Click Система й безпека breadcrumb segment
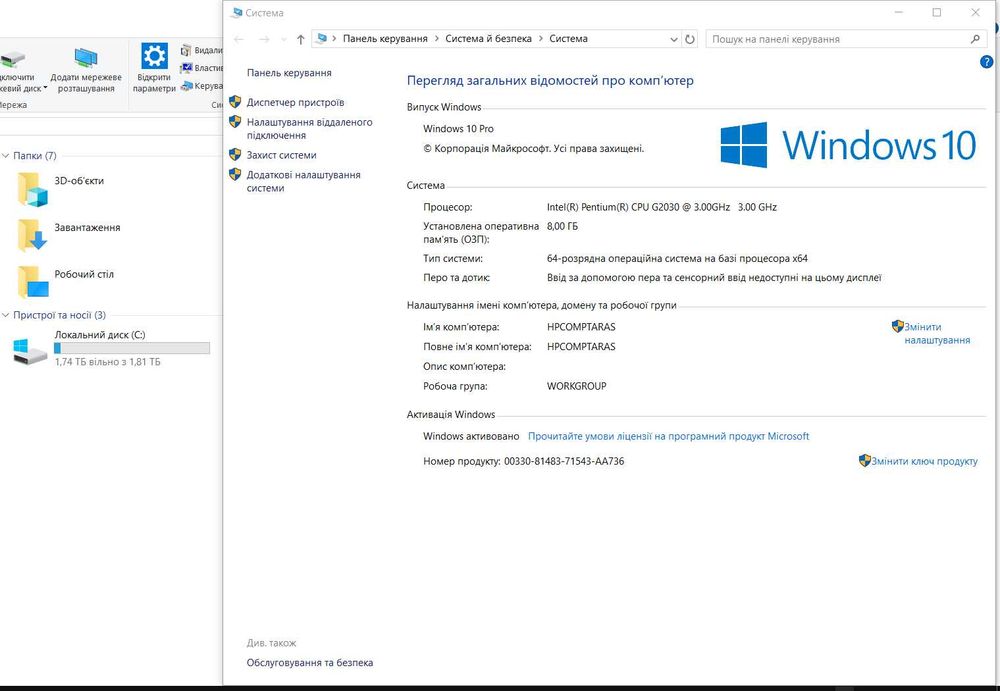 coord(489,39)
